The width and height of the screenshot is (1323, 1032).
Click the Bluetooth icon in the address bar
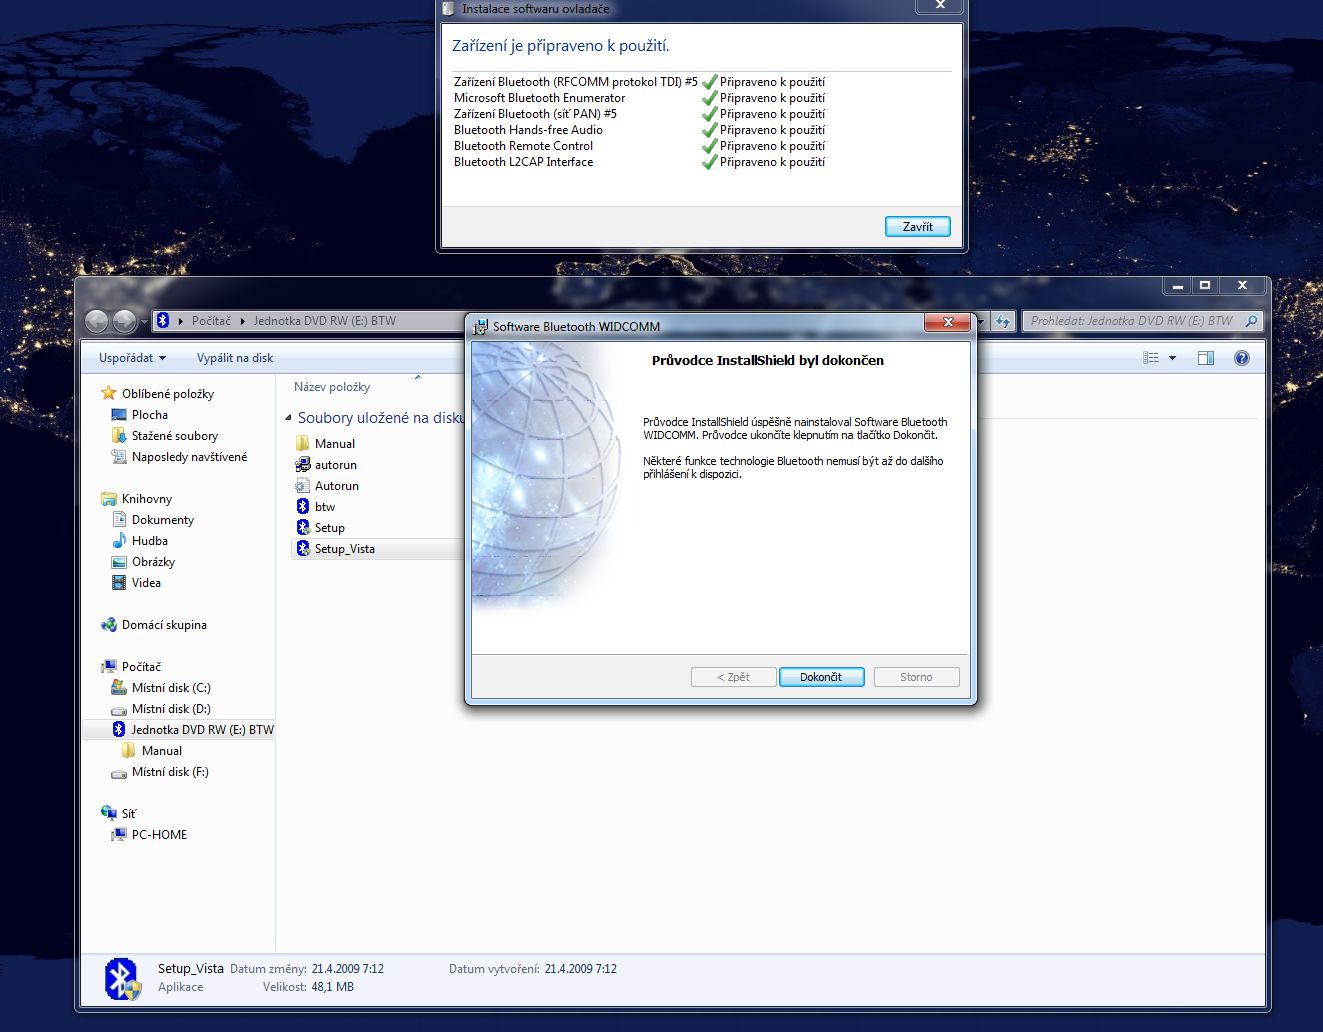click(163, 321)
